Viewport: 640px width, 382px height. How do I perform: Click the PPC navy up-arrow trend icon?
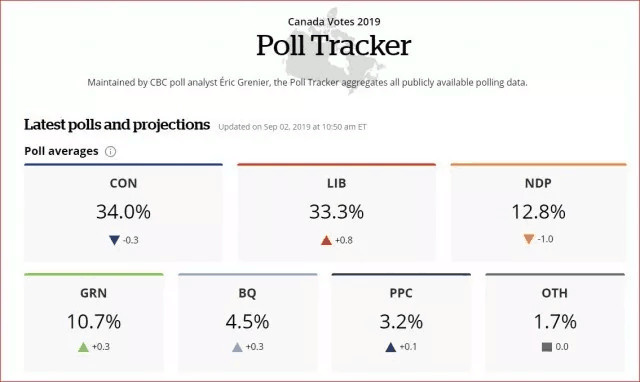(391, 347)
